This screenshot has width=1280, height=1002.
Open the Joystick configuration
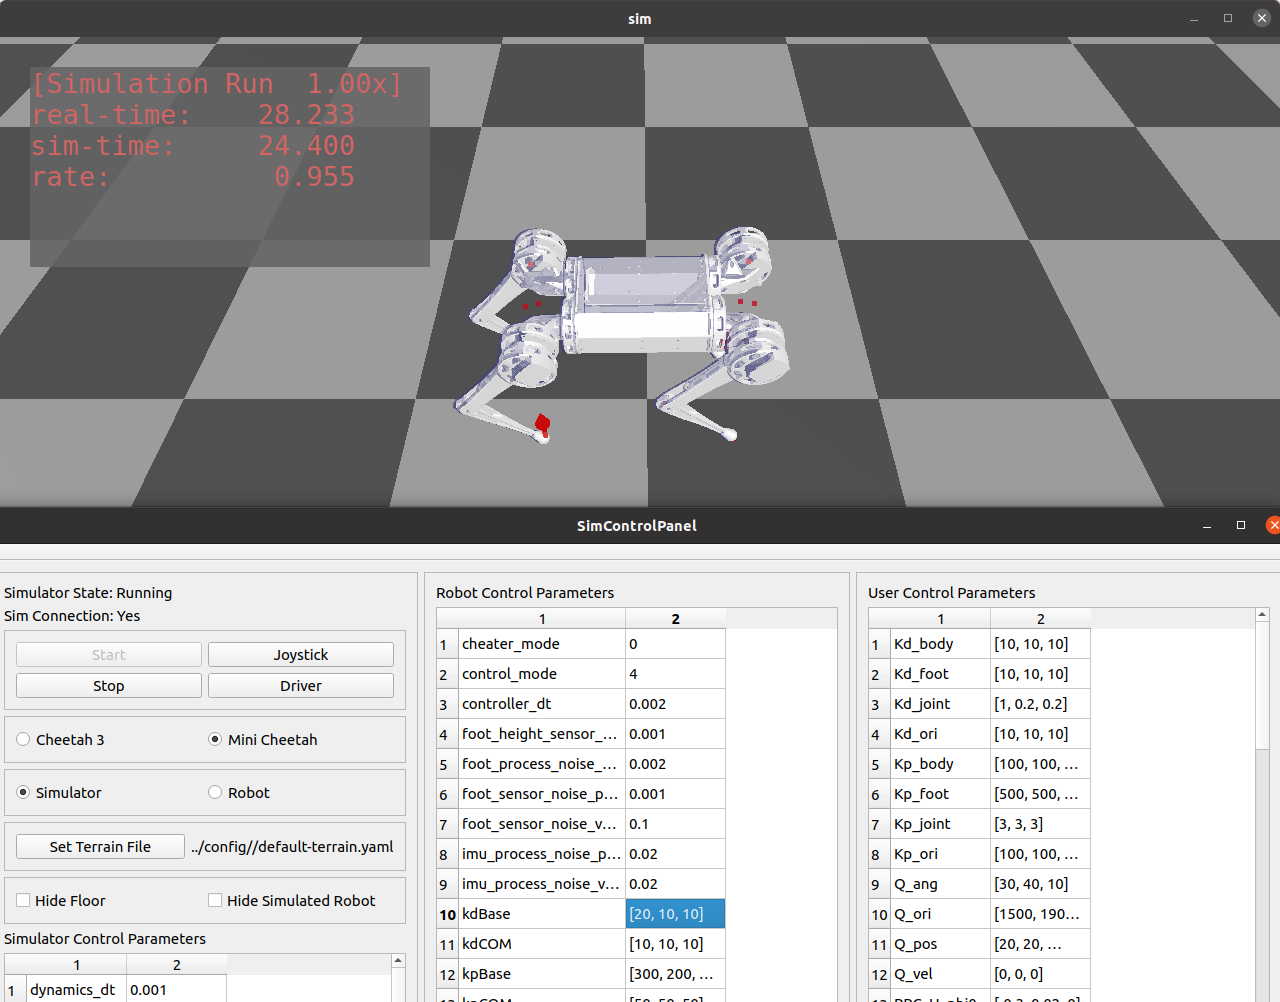coord(300,654)
